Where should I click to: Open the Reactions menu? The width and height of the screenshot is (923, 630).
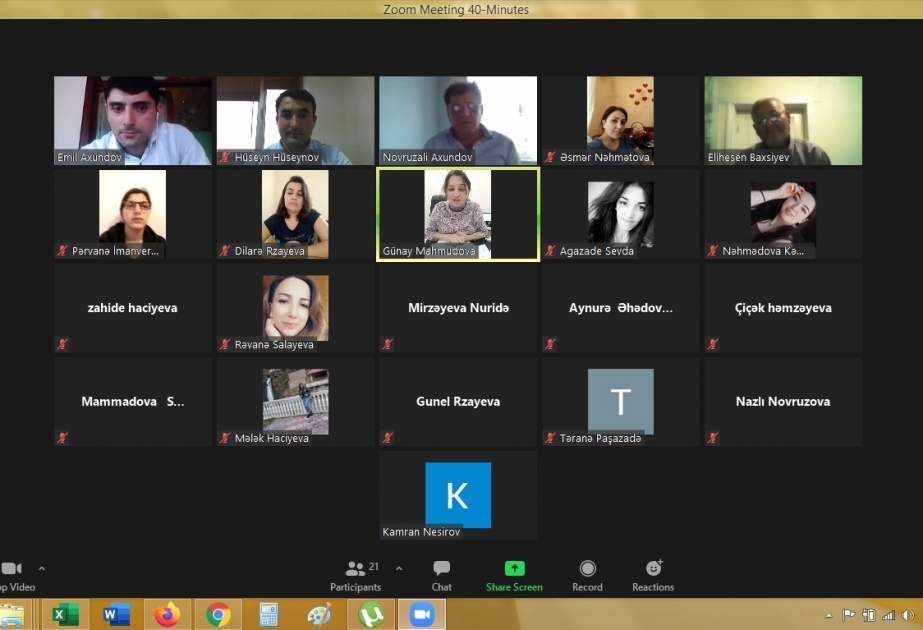[653, 576]
